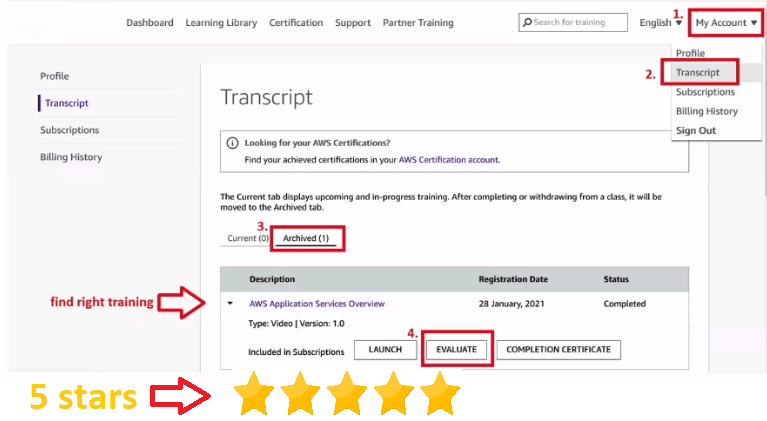Switch to the Archived (1) tab
Viewport: 767px width, 421px height.
tap(306, 238)
